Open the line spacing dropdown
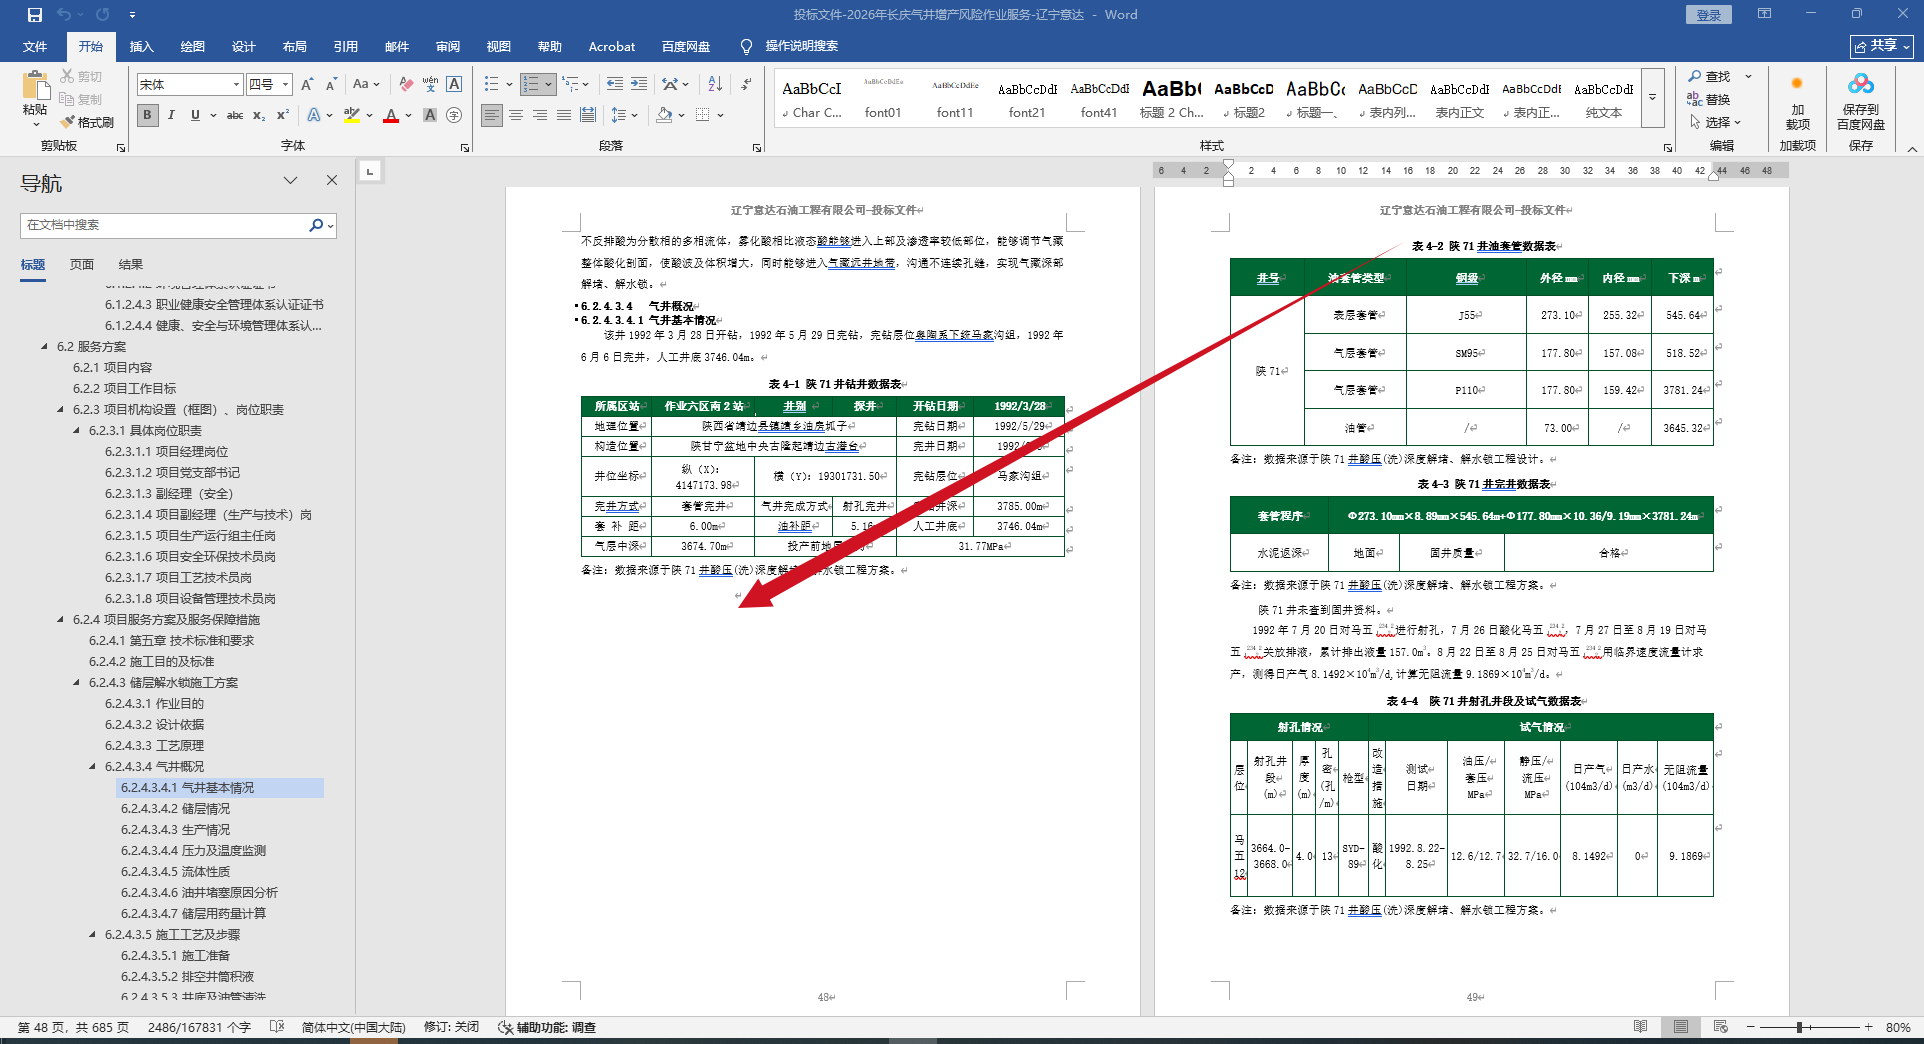This screenshot has height=1044, width=1924. (624, 115)
